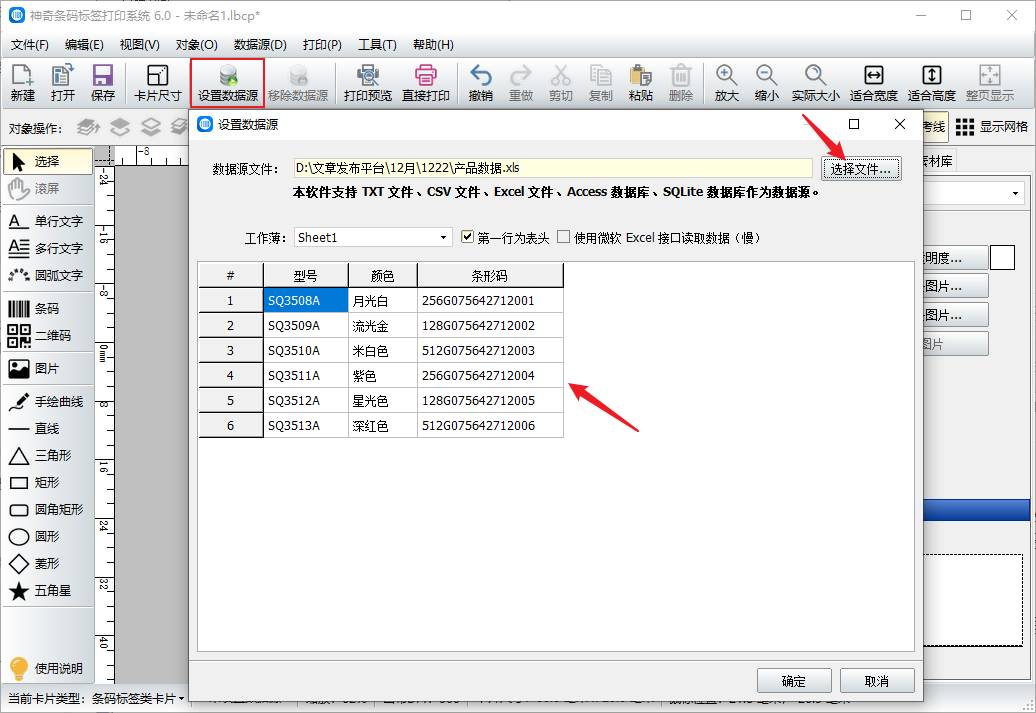Image resolution: width=1036 pixels, height=713 pixels.
Task: Open the 对象(O) menu
Action: pos(197,45)
